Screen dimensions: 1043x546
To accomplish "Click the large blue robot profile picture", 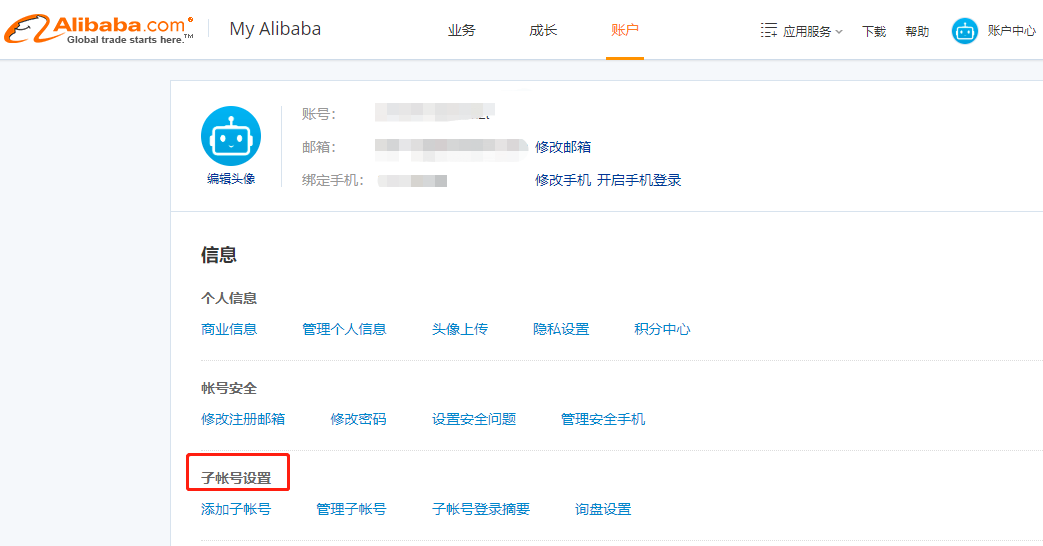I will pos(231,136).
